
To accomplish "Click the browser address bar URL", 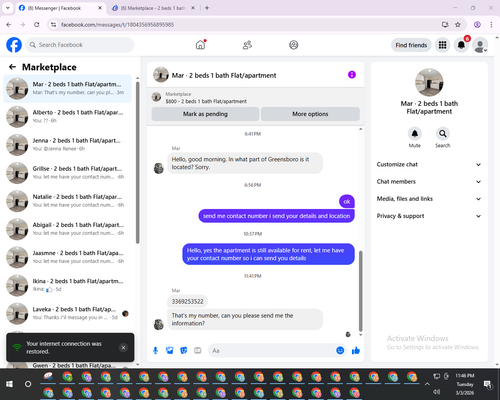I will 117,25.
